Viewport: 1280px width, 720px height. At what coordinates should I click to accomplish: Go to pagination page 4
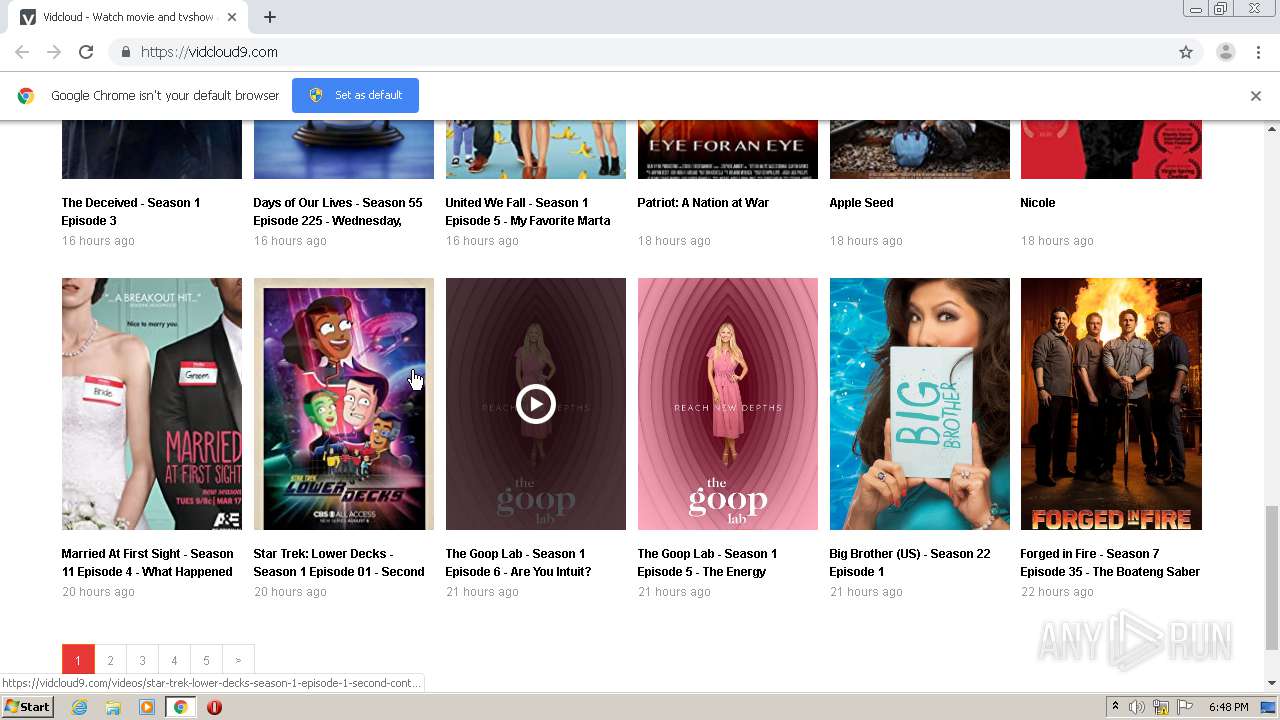[x=174, y=660]
